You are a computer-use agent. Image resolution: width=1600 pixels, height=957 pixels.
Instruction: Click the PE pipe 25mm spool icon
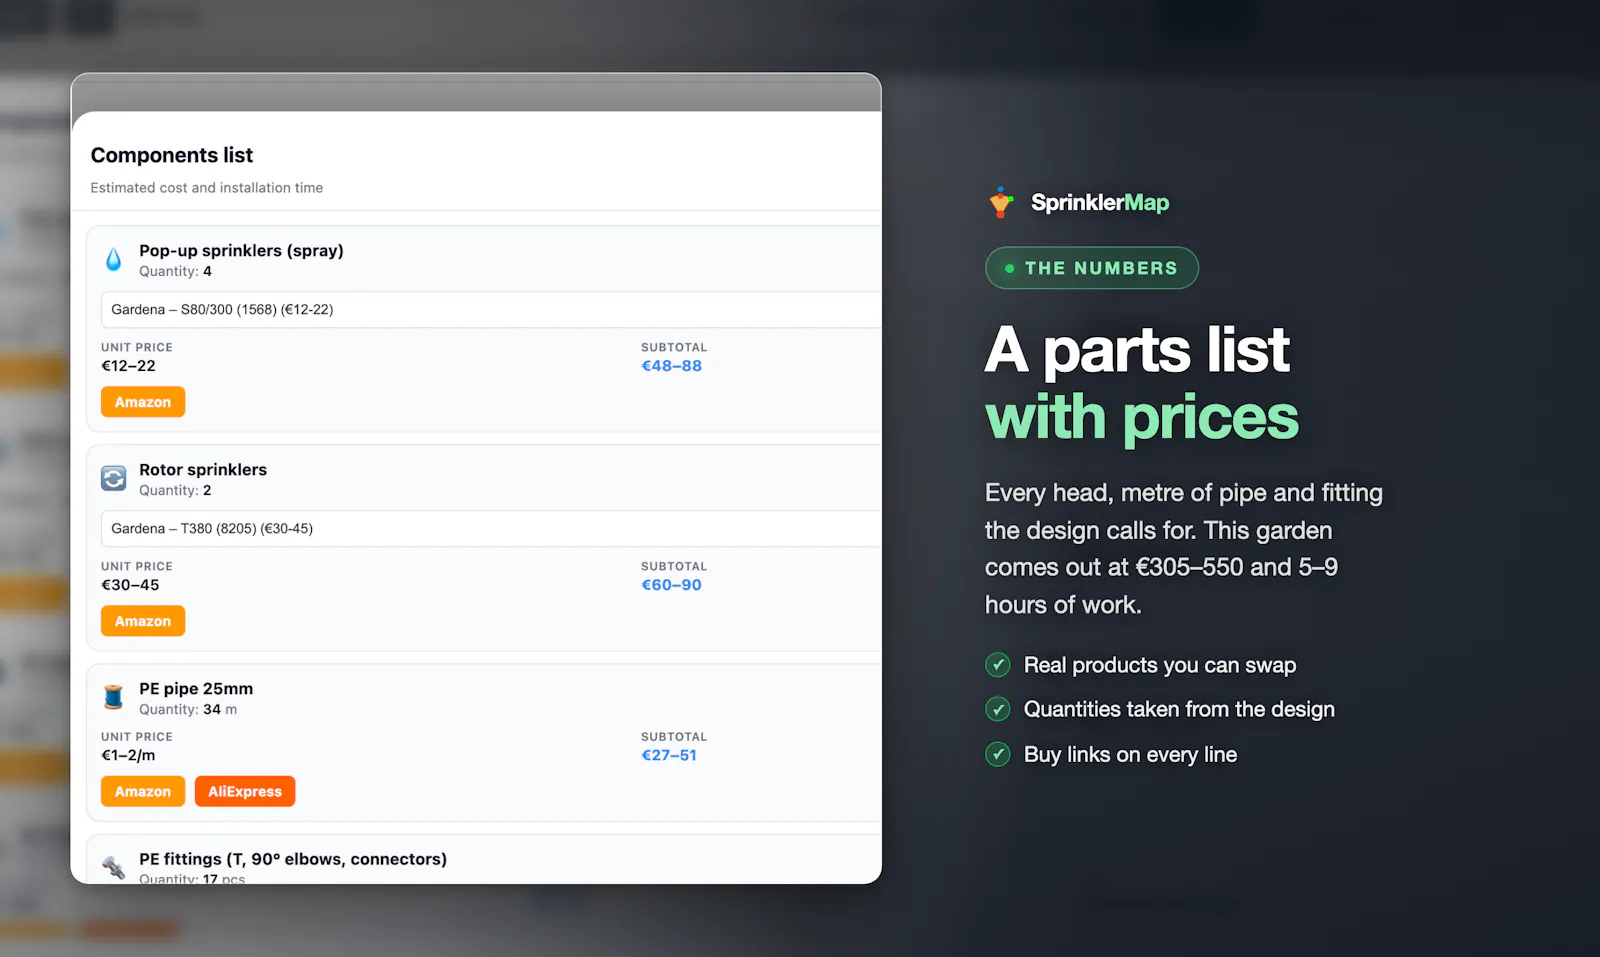pos(114,697)
